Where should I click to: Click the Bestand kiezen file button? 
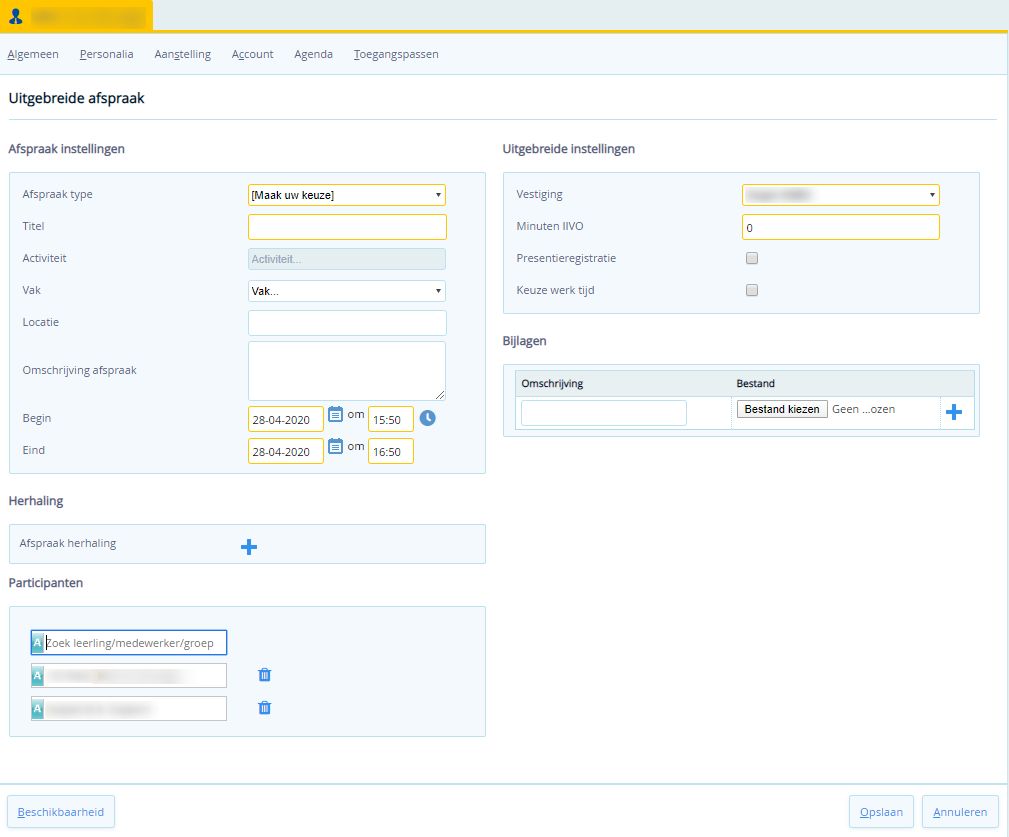click(782, 409)
